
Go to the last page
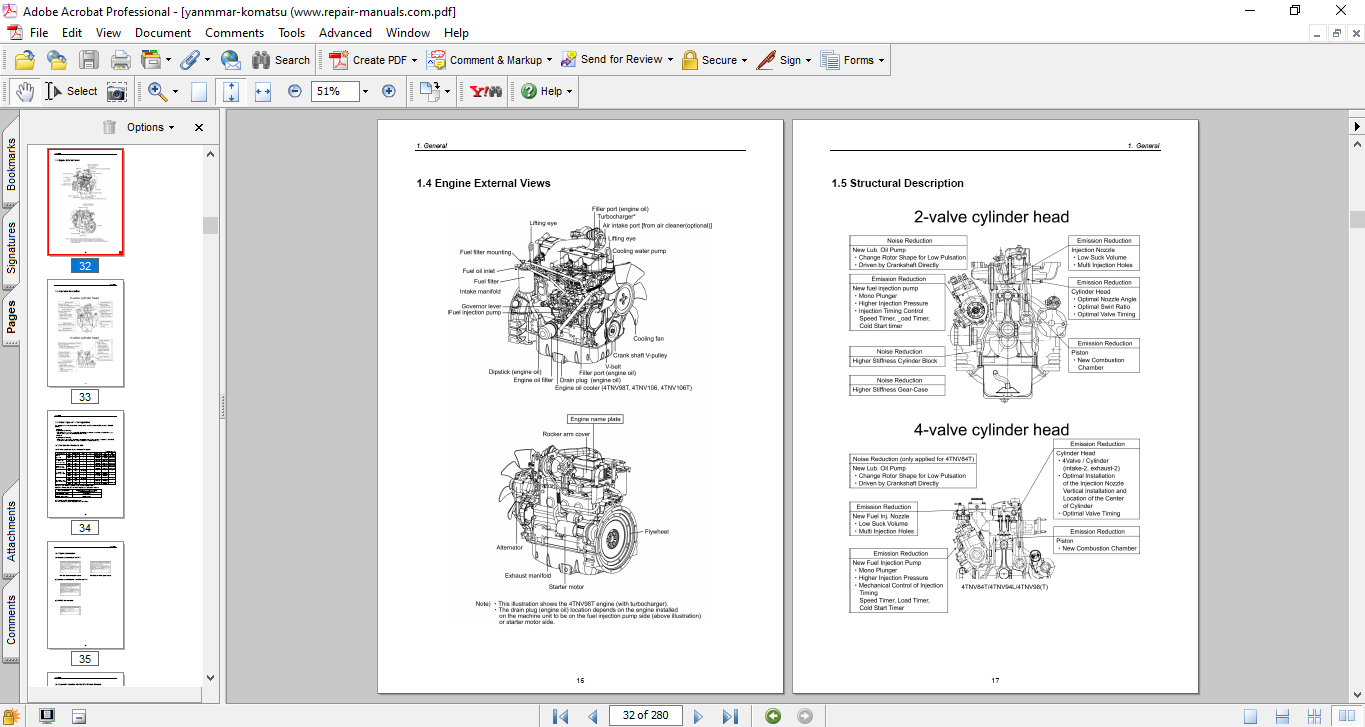pyautogui.click(x=730, y=715)
